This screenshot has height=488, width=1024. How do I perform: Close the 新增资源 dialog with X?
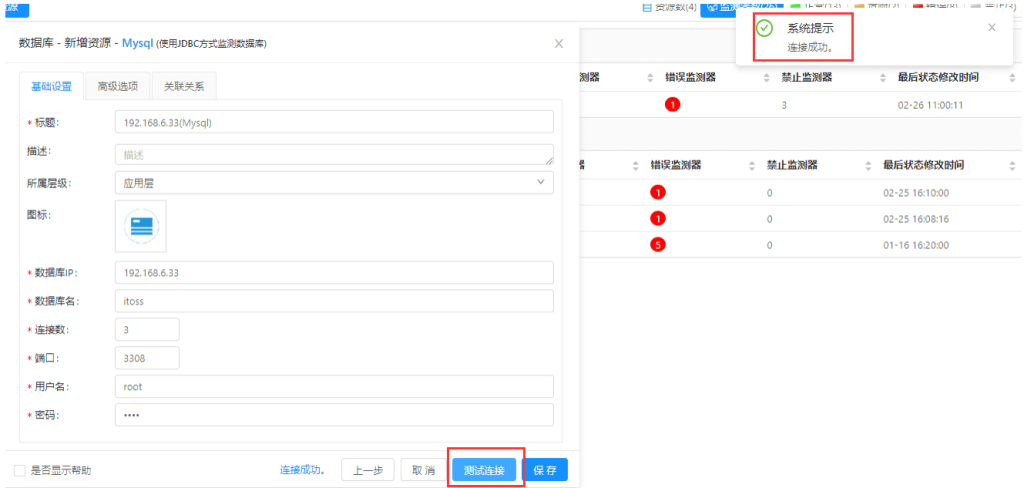(x=559, y=43)
